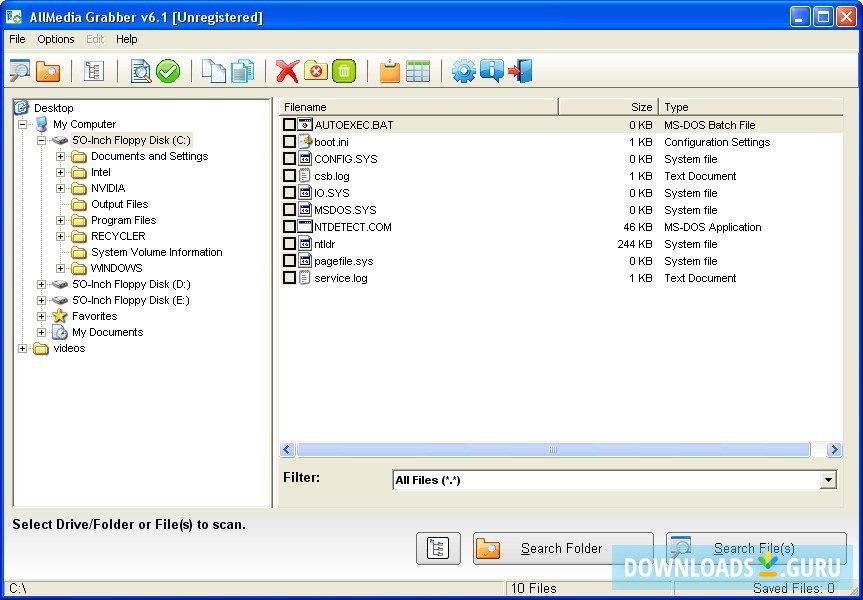The image size is (863, 600).
Task: Click the green trash bin icon
Action: tap(344, 71)
